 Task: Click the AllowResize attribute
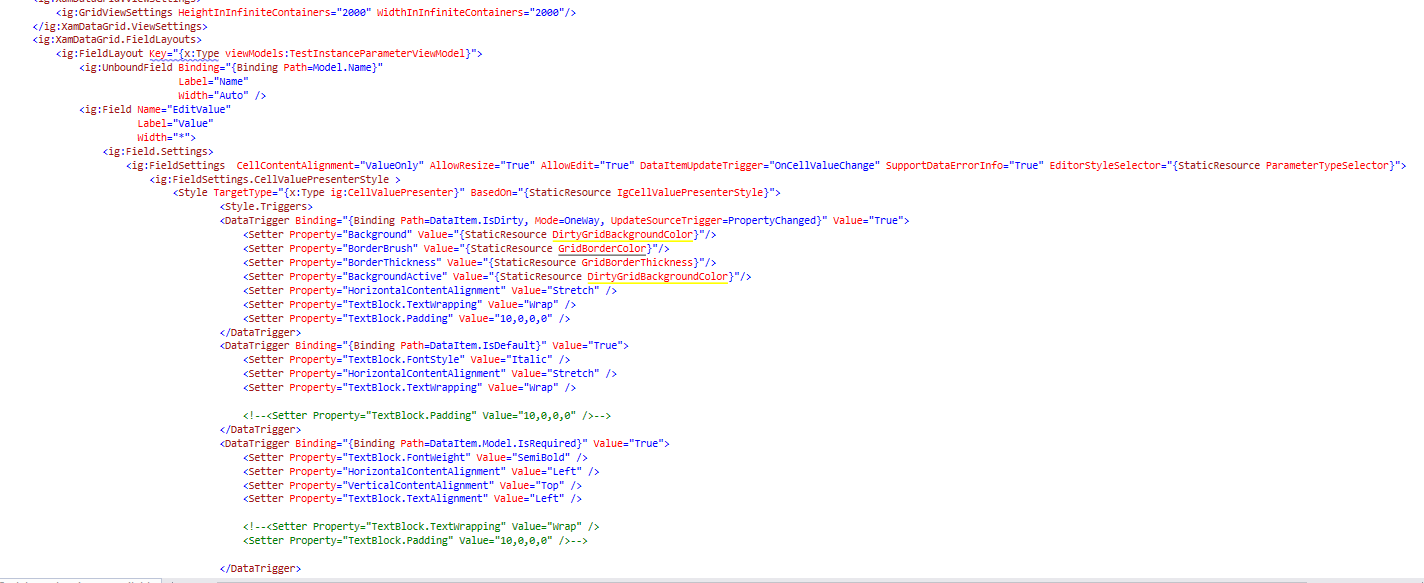point(469,165)
